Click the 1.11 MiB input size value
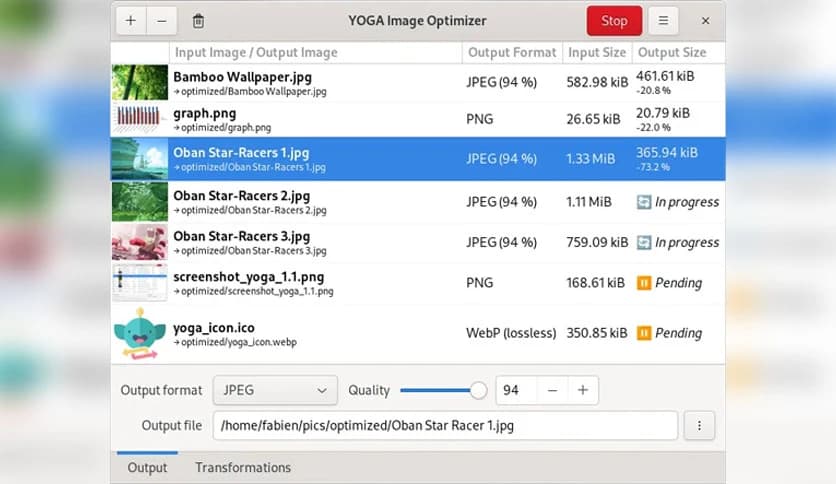Viewport: 836px width, 484px height. [589, 202]
